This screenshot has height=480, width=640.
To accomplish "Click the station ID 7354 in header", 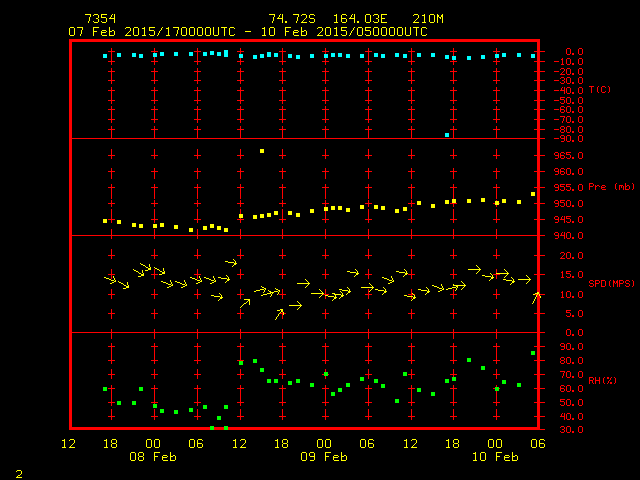I will point(100,19).
